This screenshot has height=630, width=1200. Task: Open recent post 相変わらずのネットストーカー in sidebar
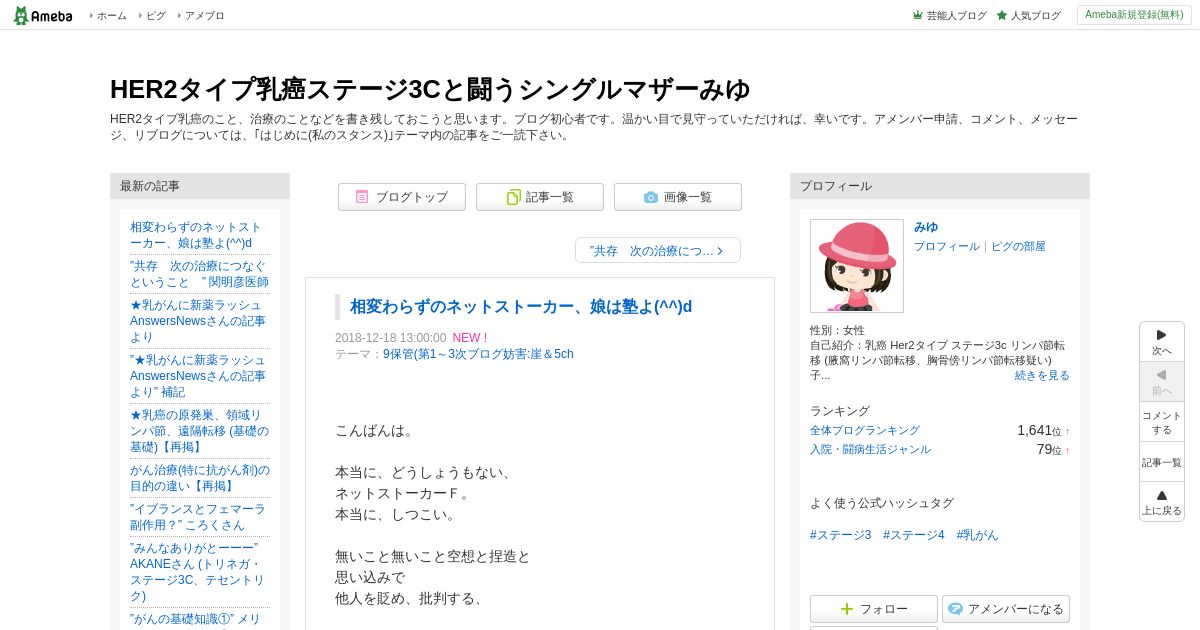196,235
